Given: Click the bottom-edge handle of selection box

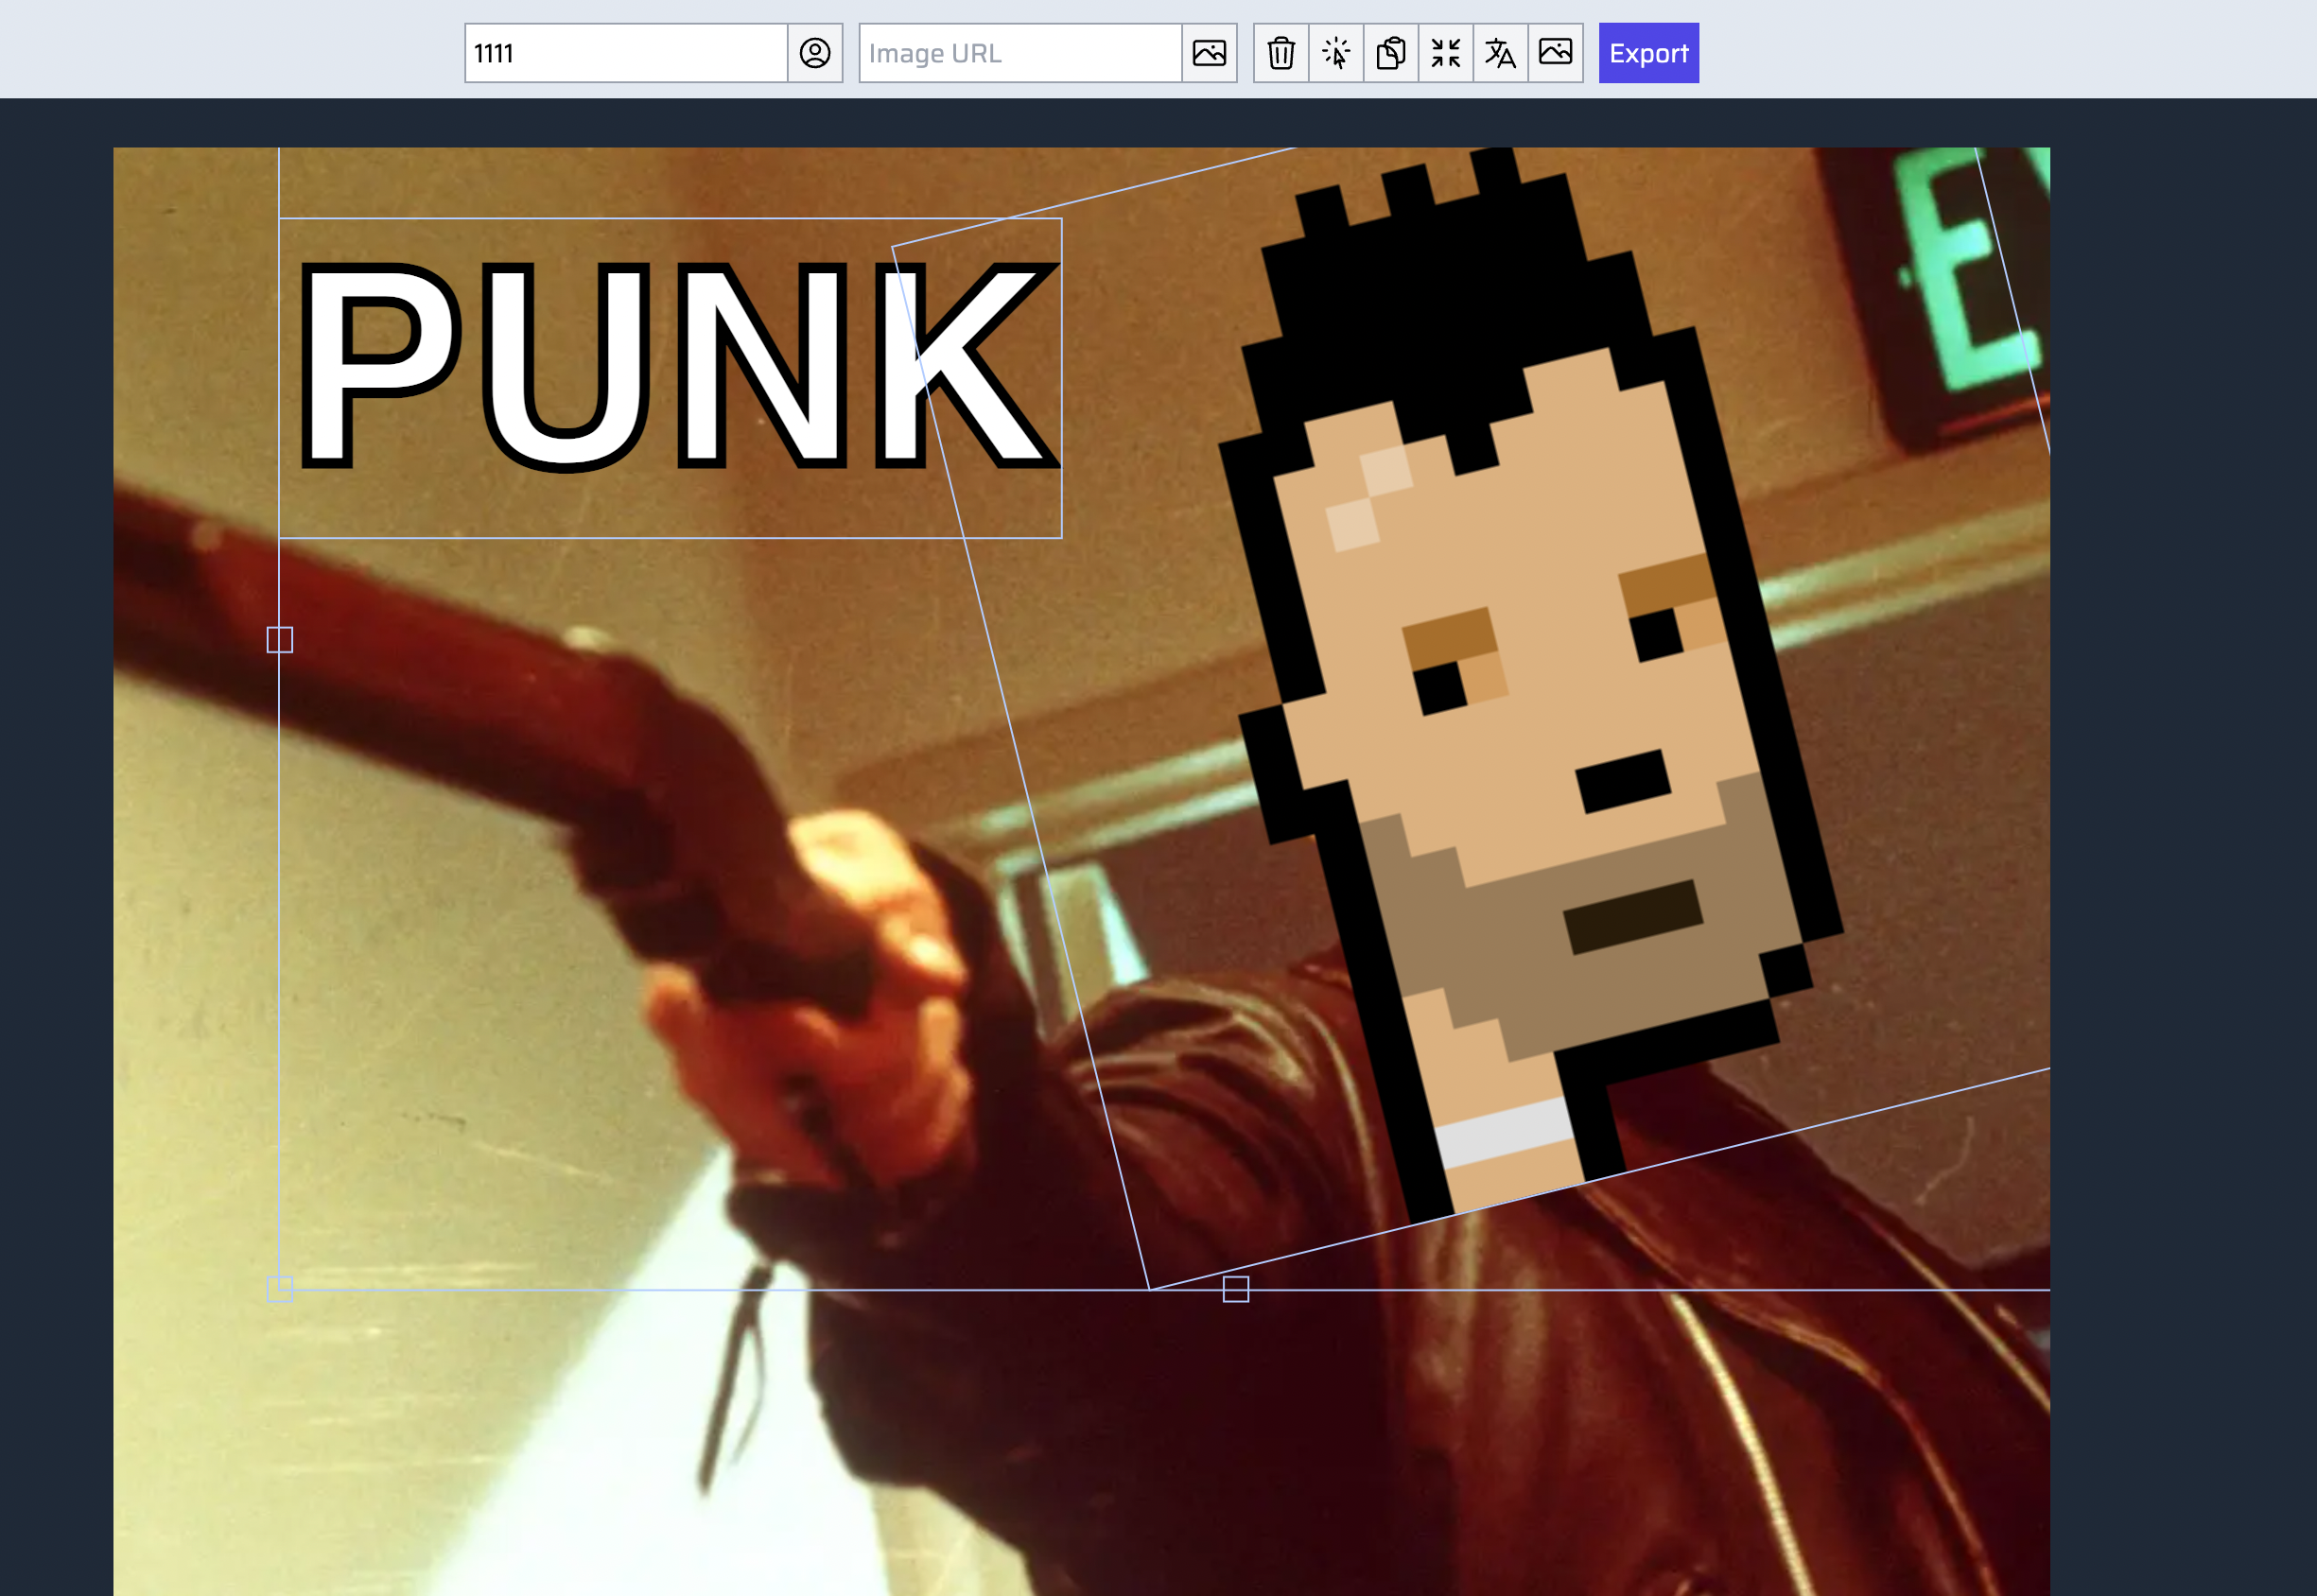Looking at the screenshot, I should (1236, 1289).
